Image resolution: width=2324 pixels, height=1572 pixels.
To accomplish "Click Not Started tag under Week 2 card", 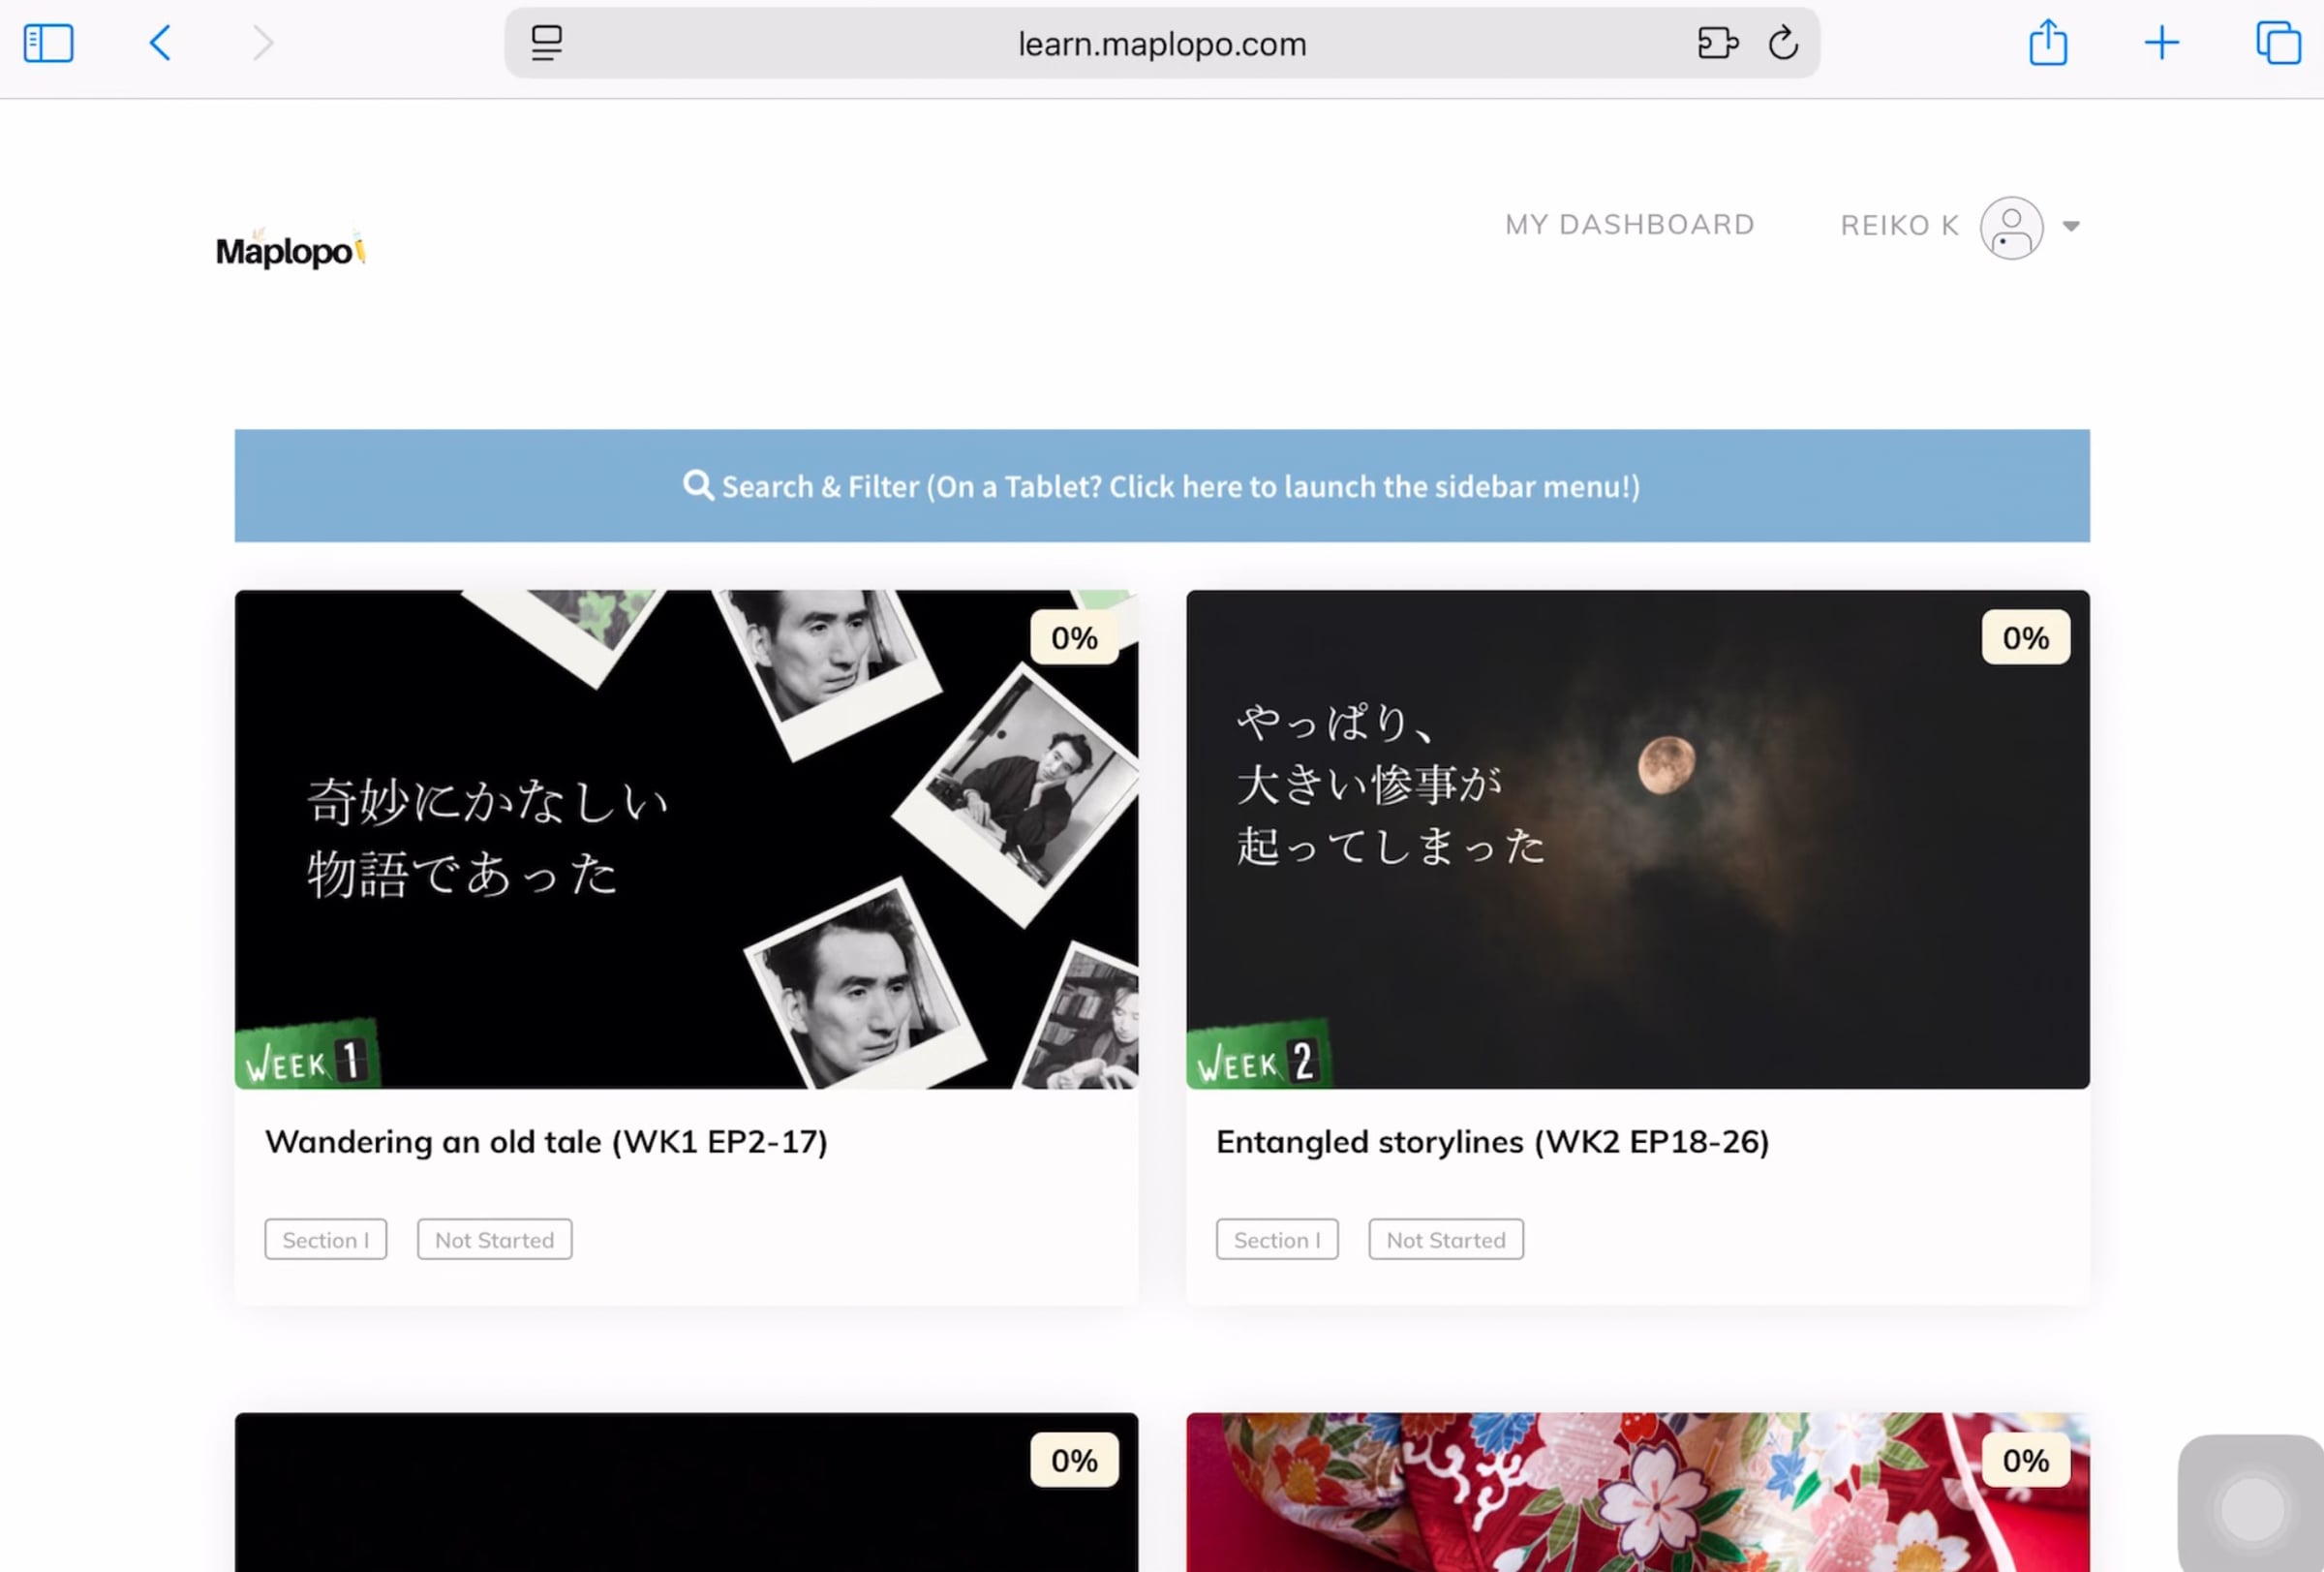I will pos(1446,1240).
